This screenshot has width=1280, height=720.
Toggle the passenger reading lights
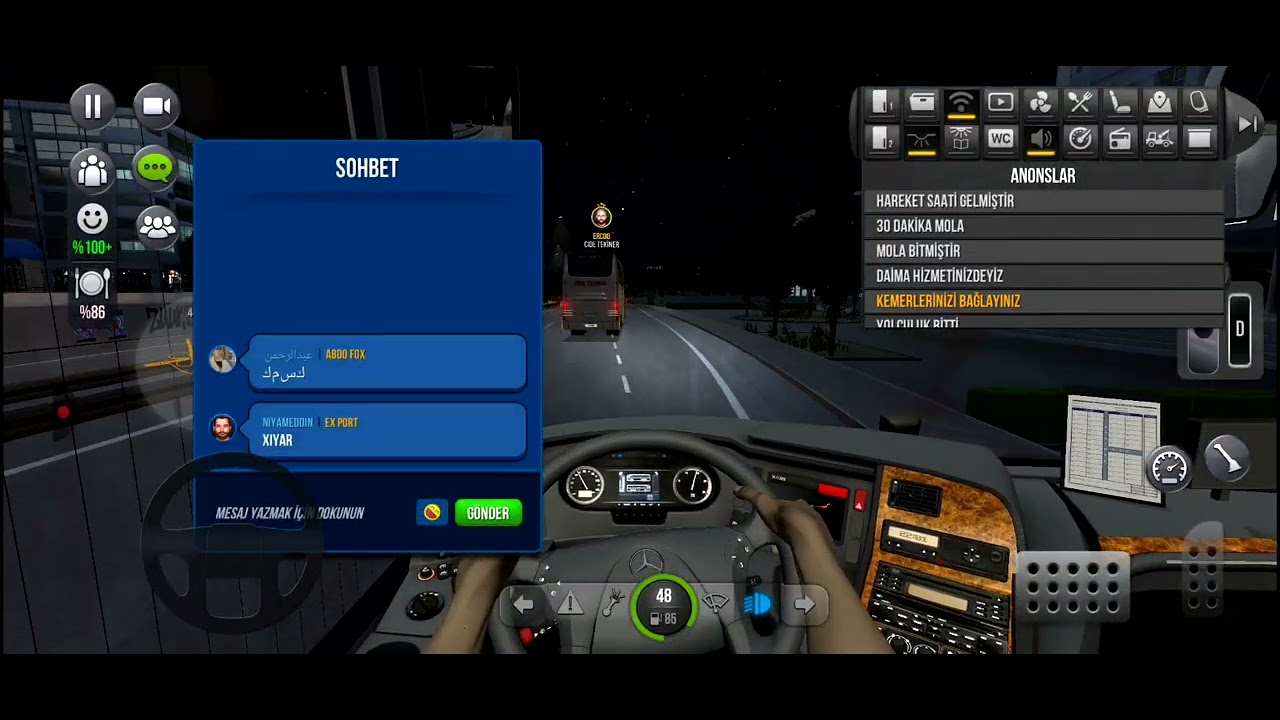(960, 139)
